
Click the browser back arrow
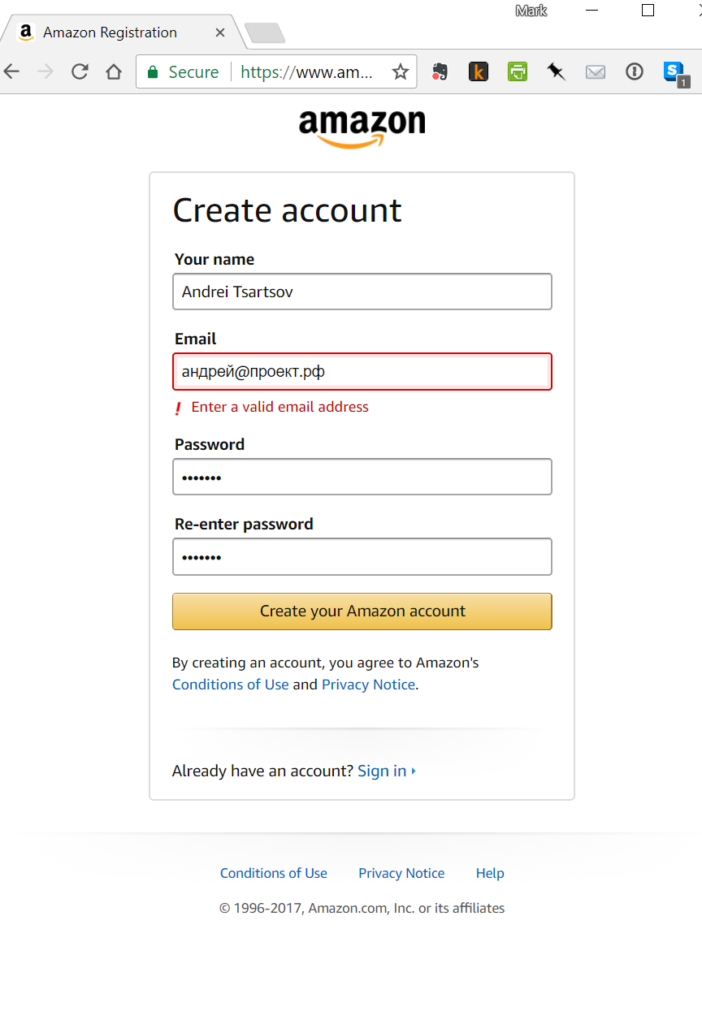click(12, 72)
